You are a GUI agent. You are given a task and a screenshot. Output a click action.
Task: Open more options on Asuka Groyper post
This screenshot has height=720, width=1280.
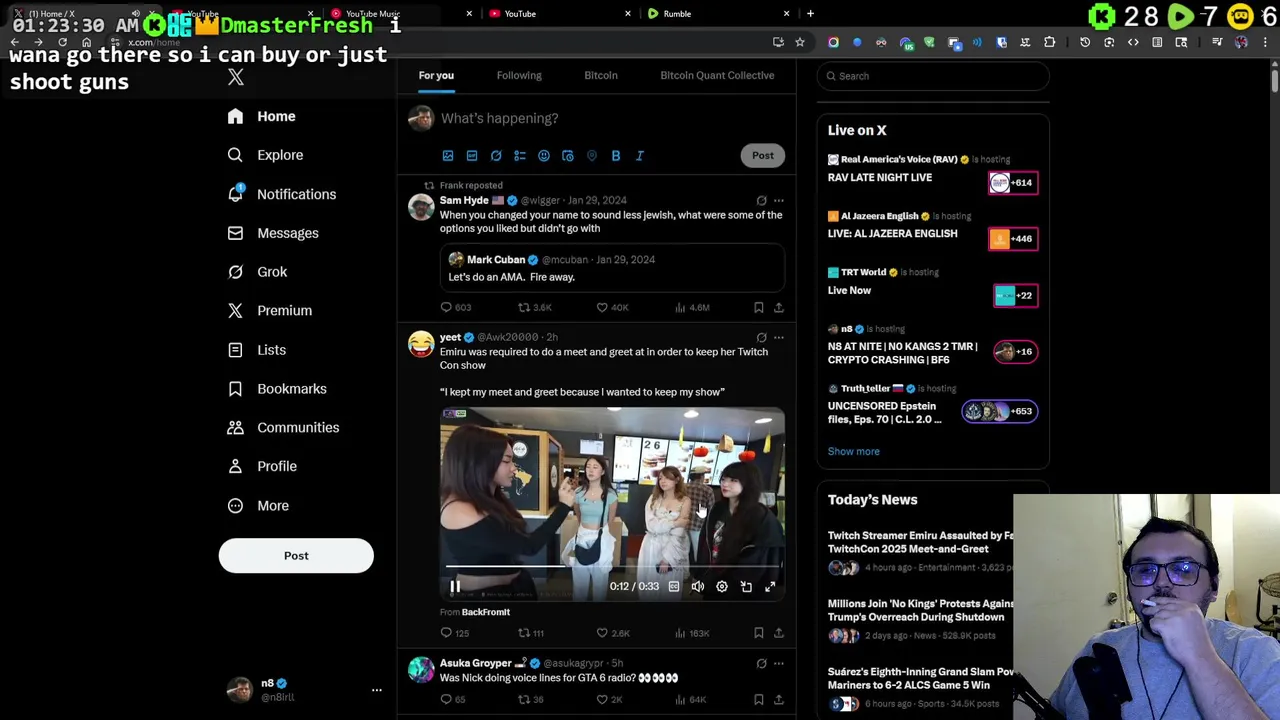pos(779,664)
